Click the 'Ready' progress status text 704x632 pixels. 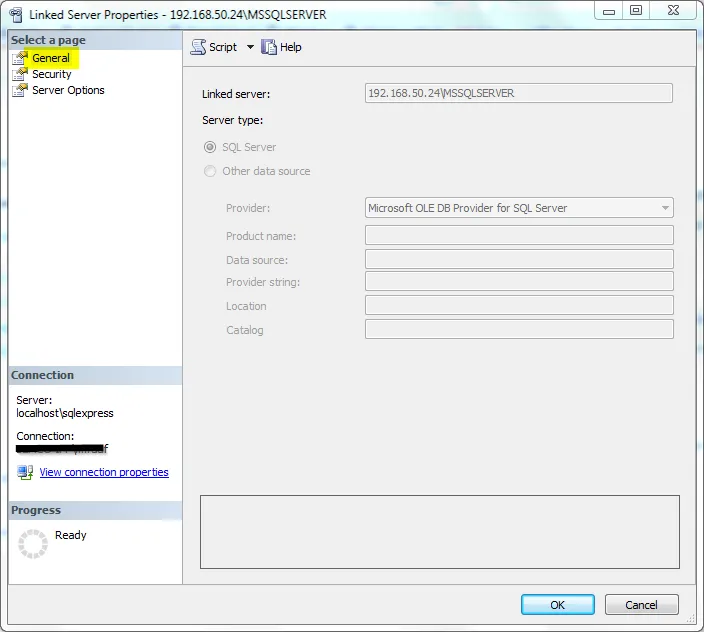pyautogui.click(x=70, y=535)
